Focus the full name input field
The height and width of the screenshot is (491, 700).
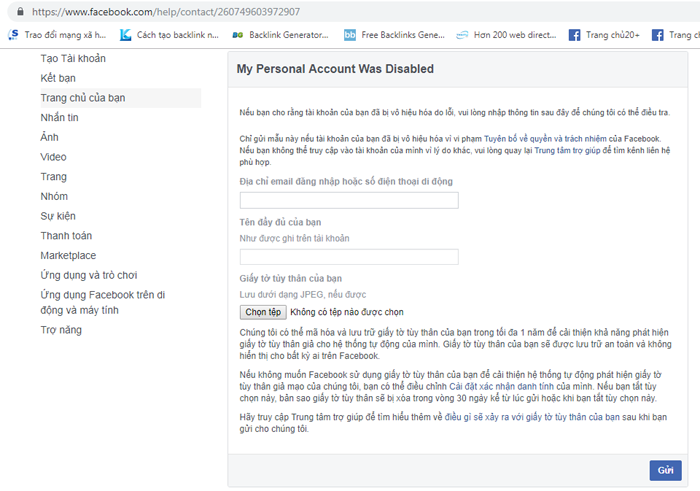(x=349, y=257)
